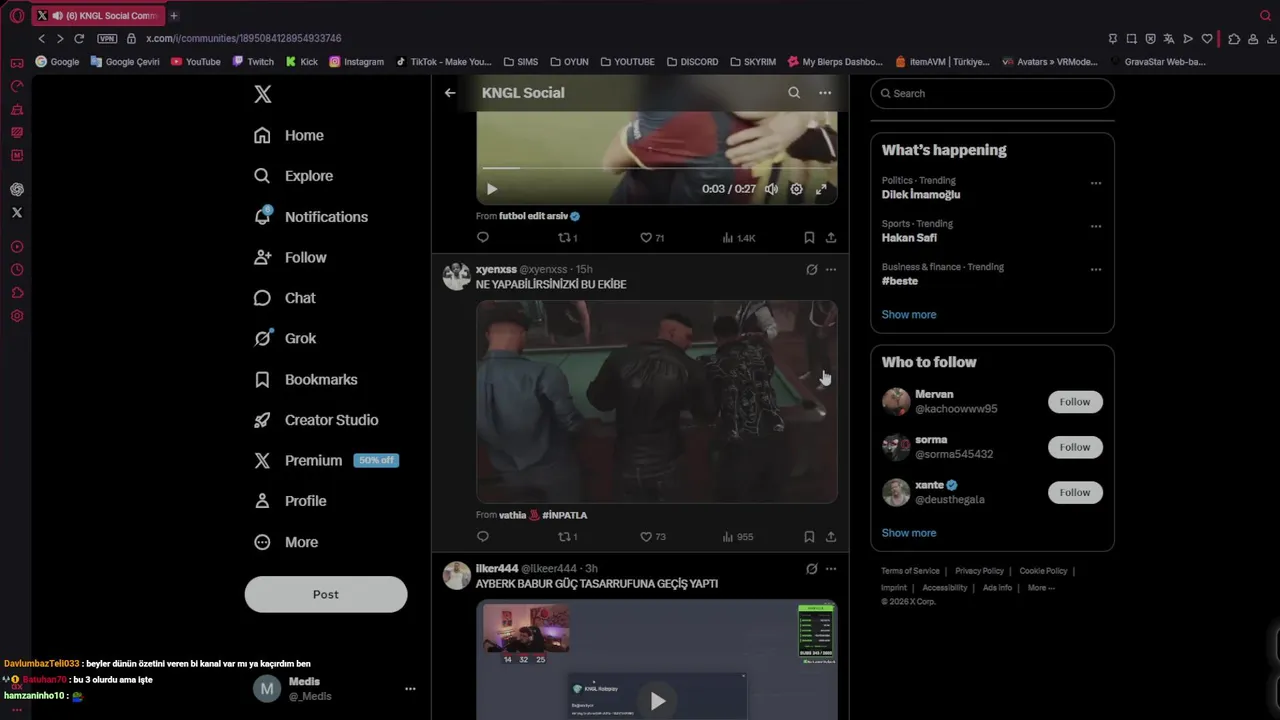
Task: View analytics showing 1.4K views
Action: pos(738,238)
